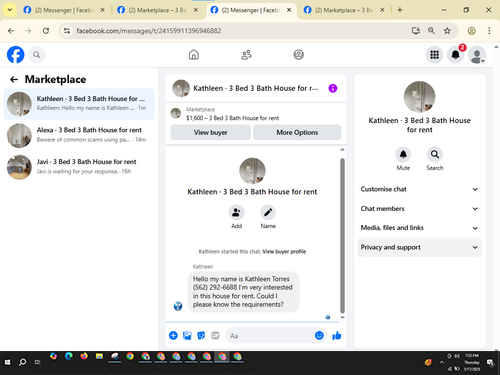Open Task View on the taskbar
Image resolution: width=500 pixels, height=375 pixels.
(37, 362)
